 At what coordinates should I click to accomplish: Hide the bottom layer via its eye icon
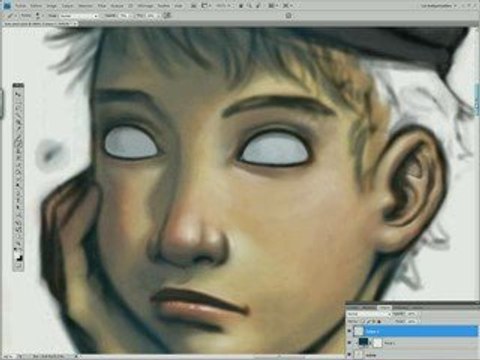click(x=349, y=354)
